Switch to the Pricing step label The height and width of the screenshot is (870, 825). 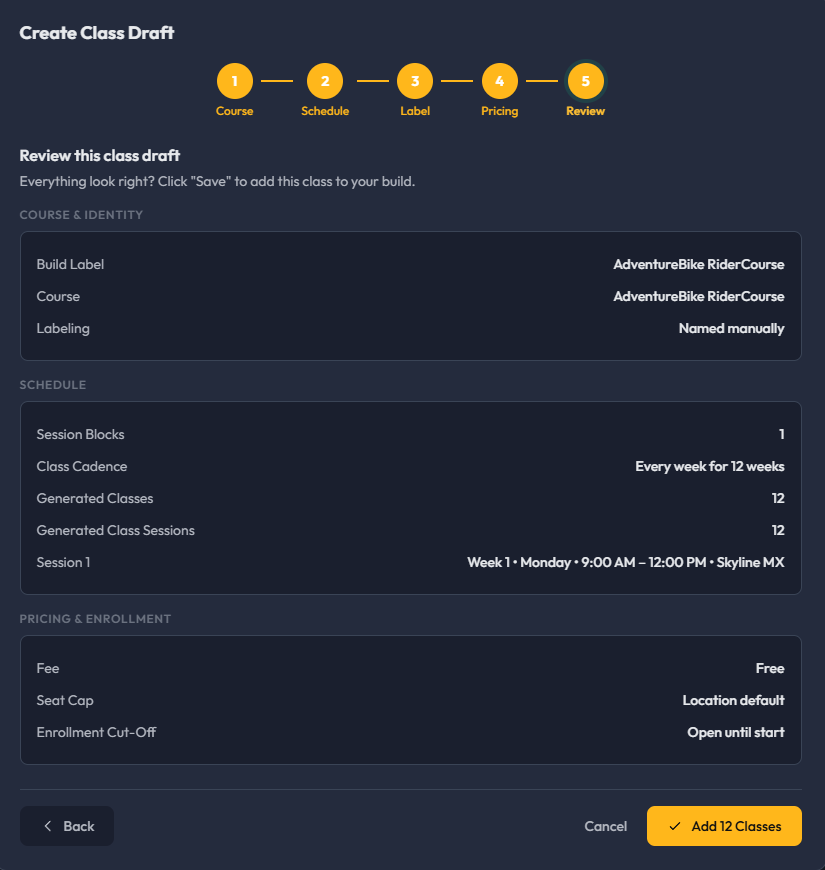click(500, 111)
